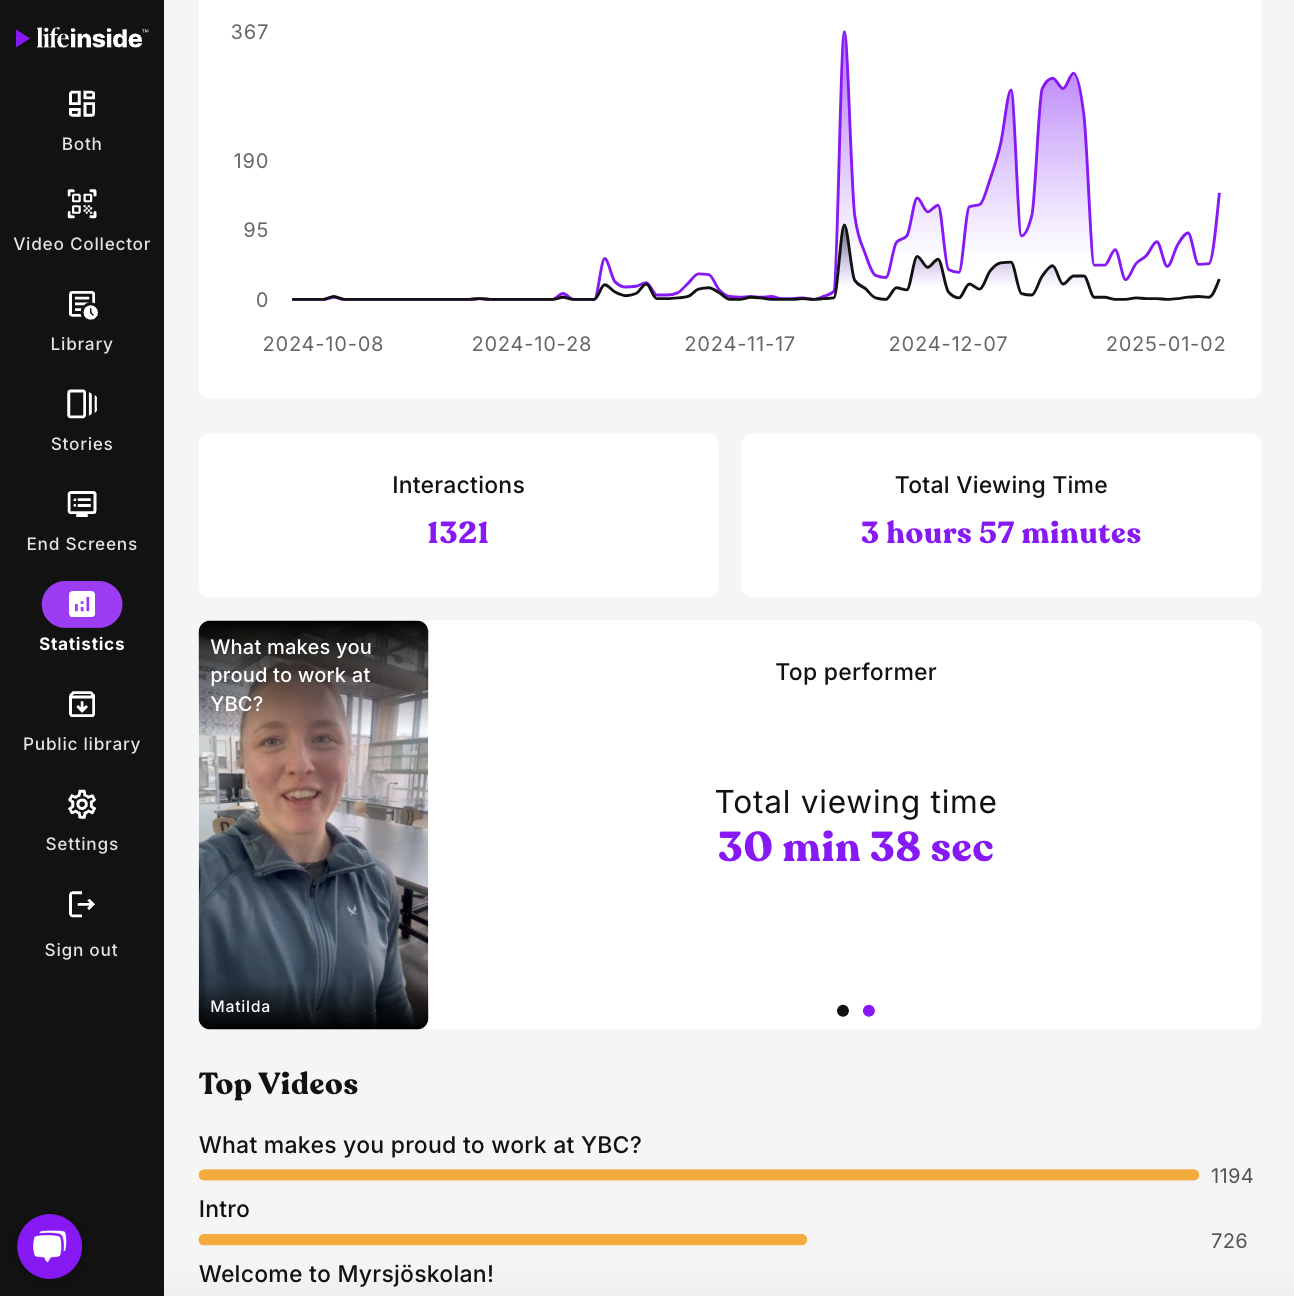Switch to the first carousel dot
1294x1296 pixels.
pyautogui.click(x=843, y=1011)
